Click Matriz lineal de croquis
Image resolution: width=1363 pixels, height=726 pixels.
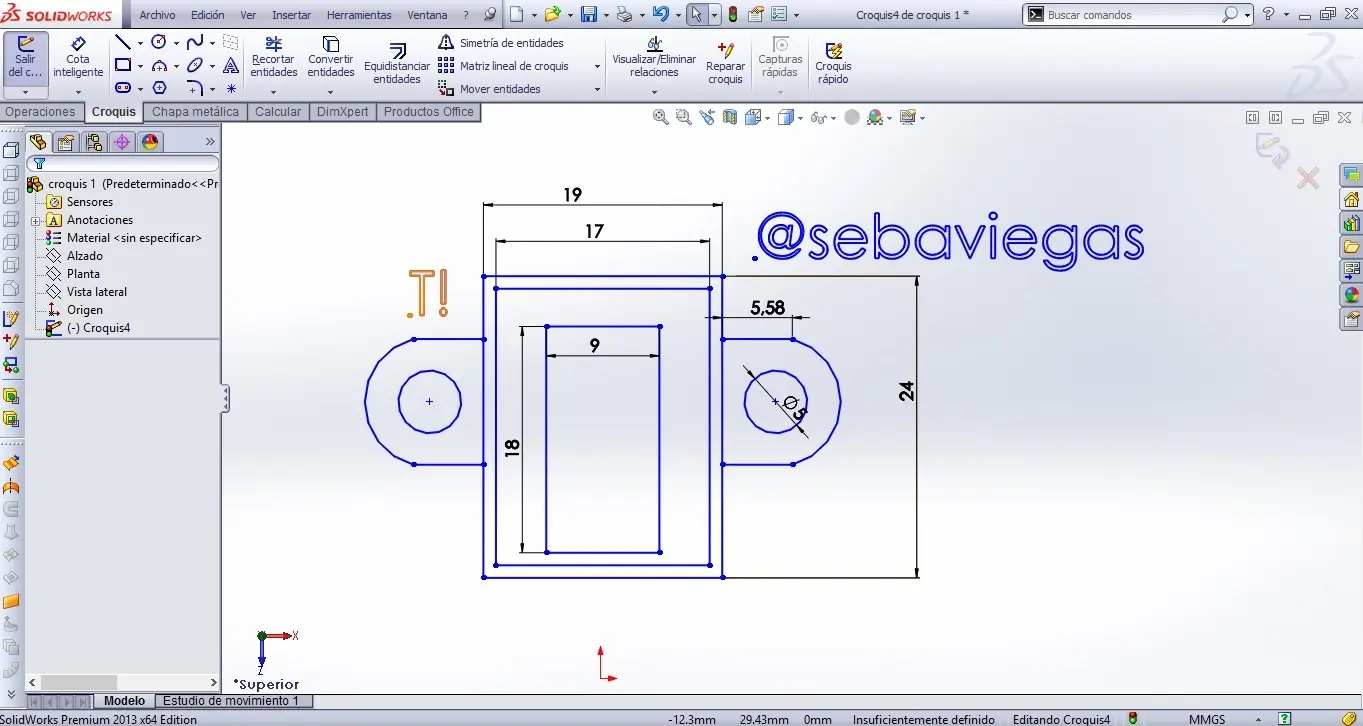tap(503, 66)
